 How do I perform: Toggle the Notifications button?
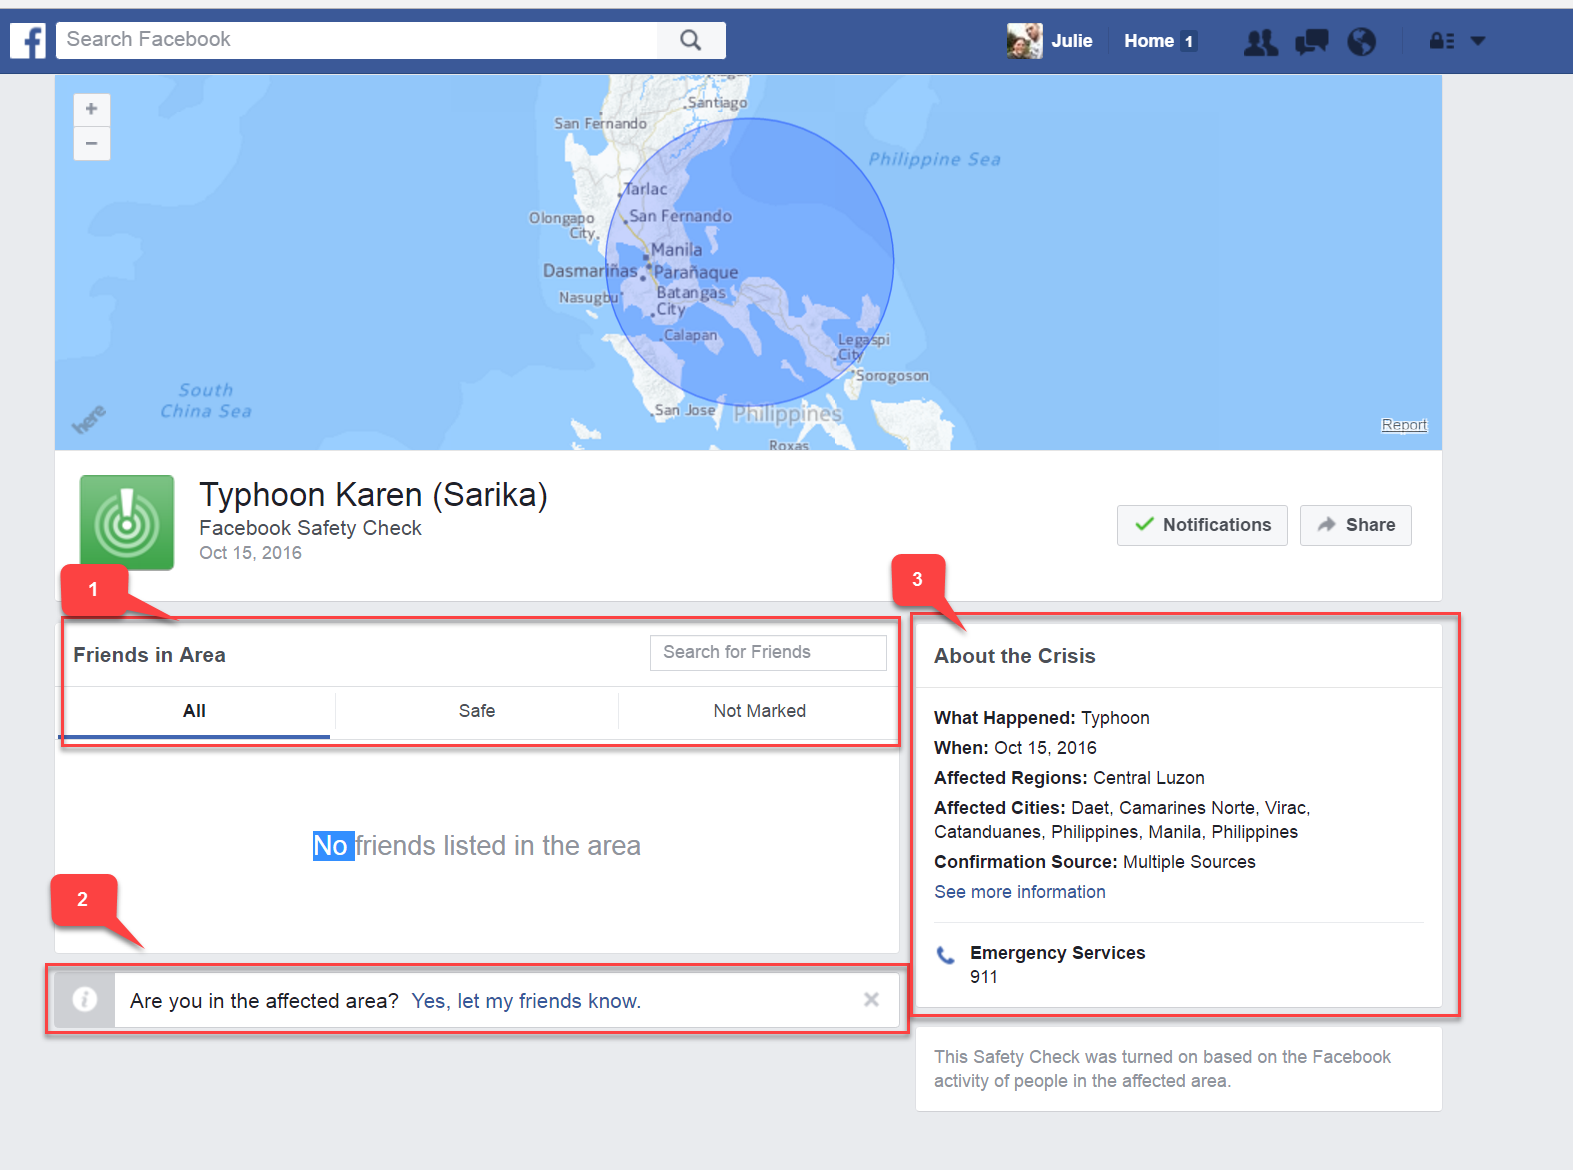click(x=1202, y=525)
